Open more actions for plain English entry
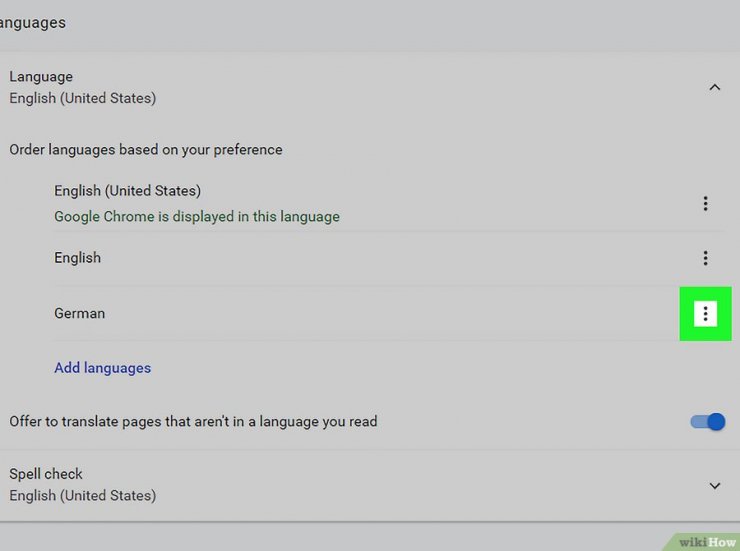 coord(705,258)
